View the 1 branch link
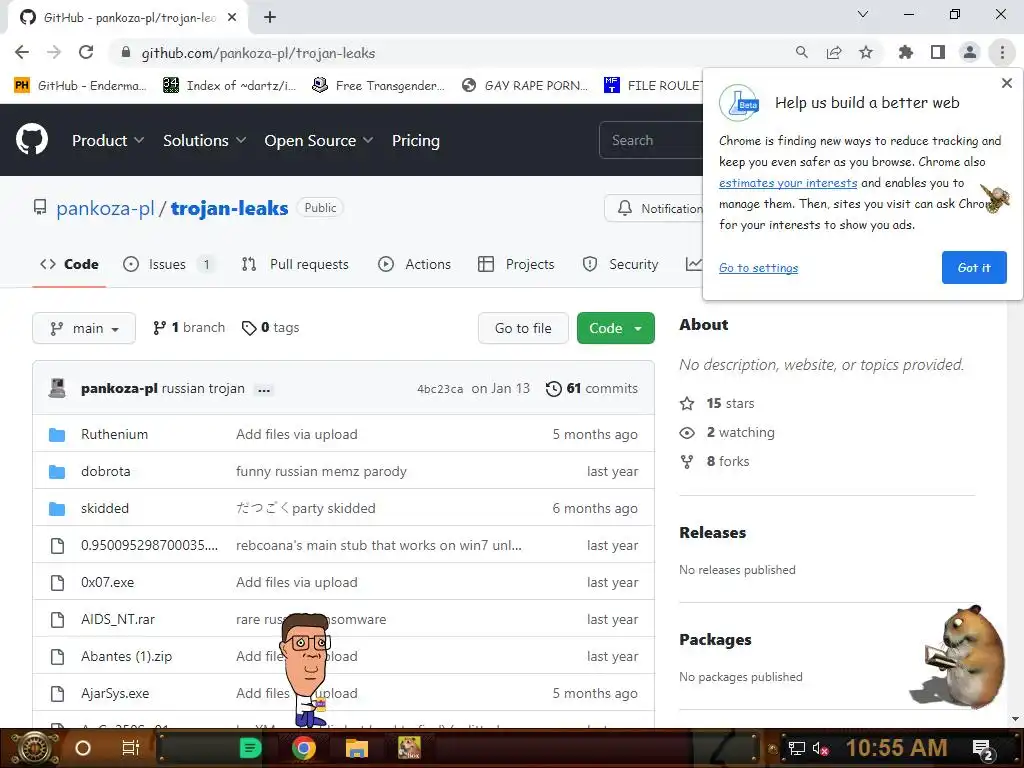The image size is (1024, 768). click(189, 327)
